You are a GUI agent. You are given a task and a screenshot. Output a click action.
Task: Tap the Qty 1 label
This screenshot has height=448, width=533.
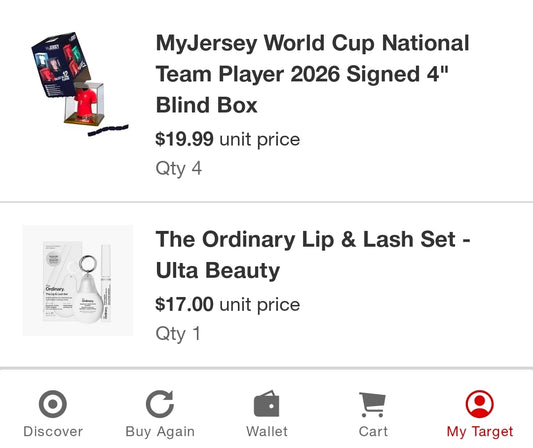pos(178,334)
